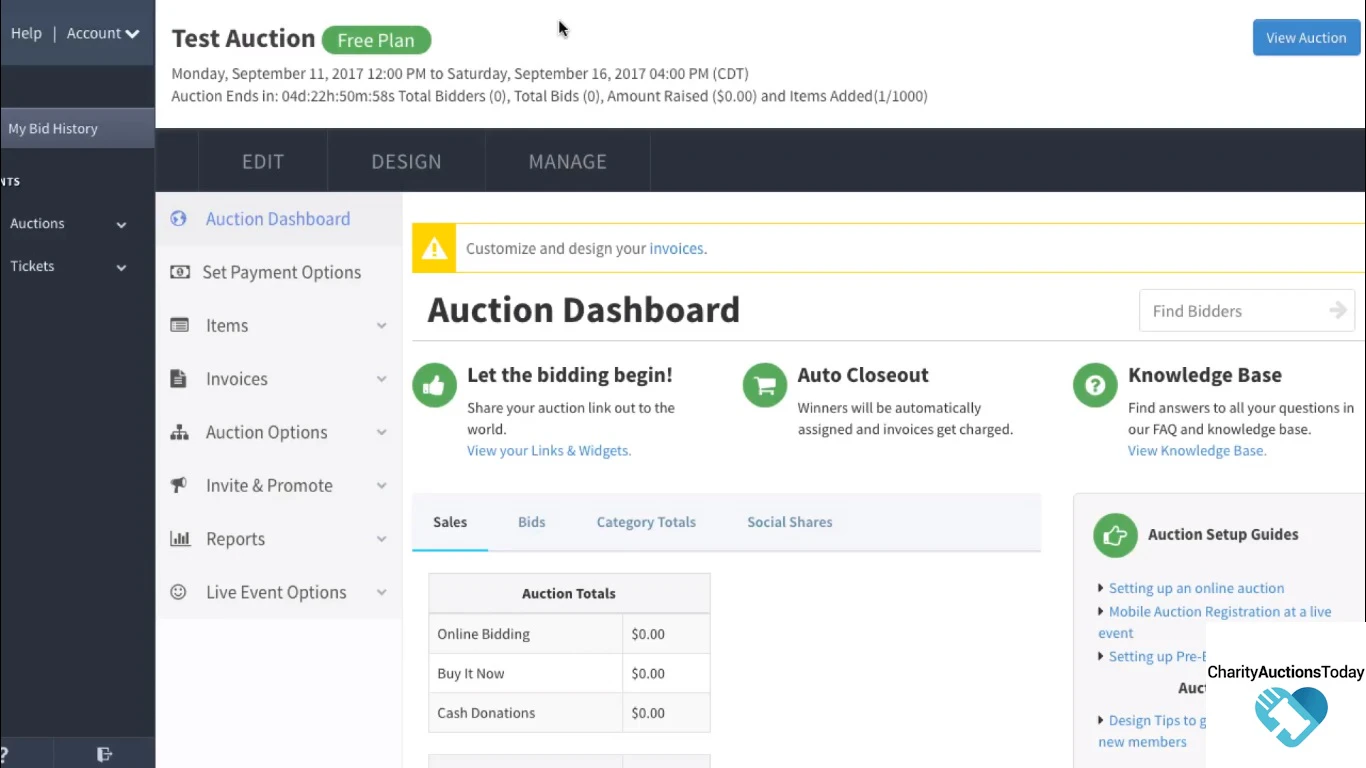Click the Auction Options sitemap icon
The width and height of the screenshot is (1366, 768).
[180, 432]
